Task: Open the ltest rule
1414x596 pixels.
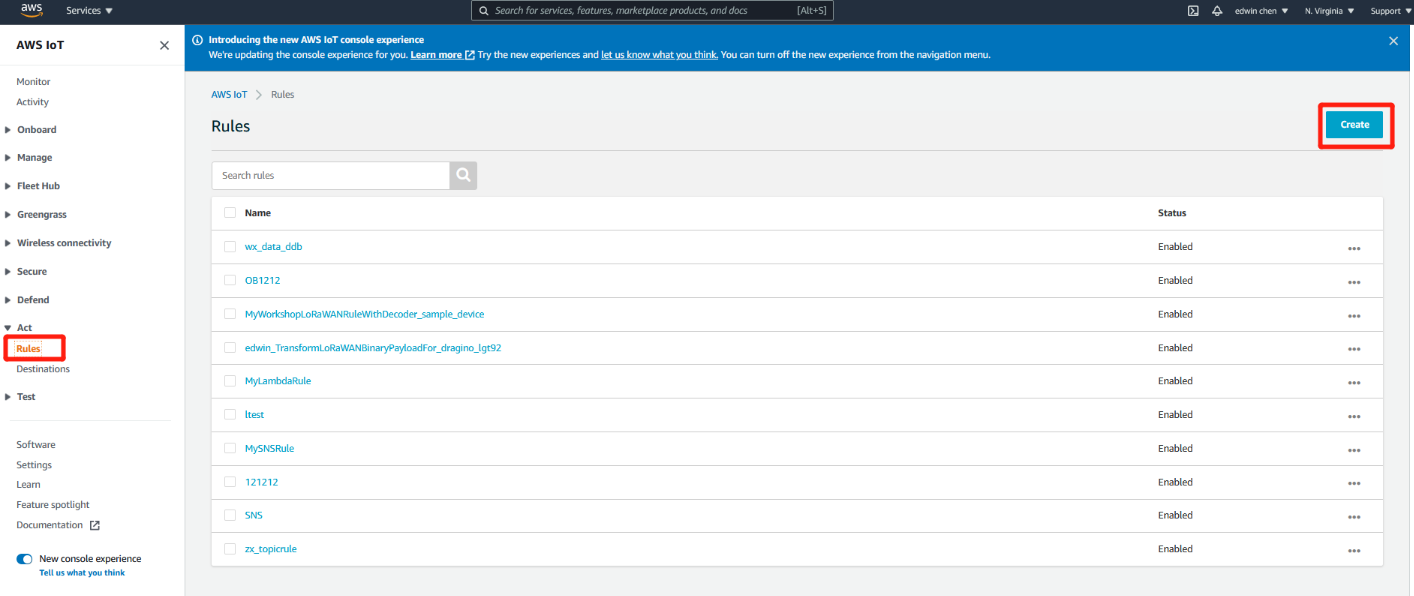Action: coord(254,415)
